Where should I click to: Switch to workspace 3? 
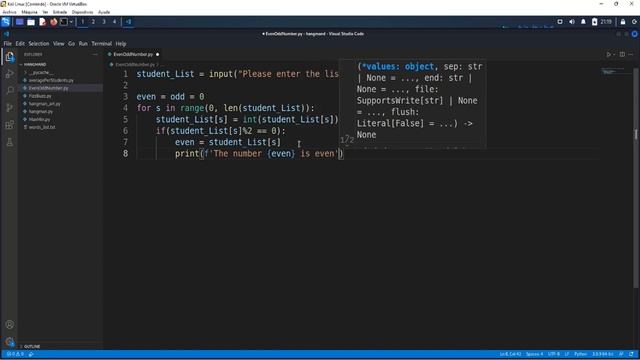[104, 22]
